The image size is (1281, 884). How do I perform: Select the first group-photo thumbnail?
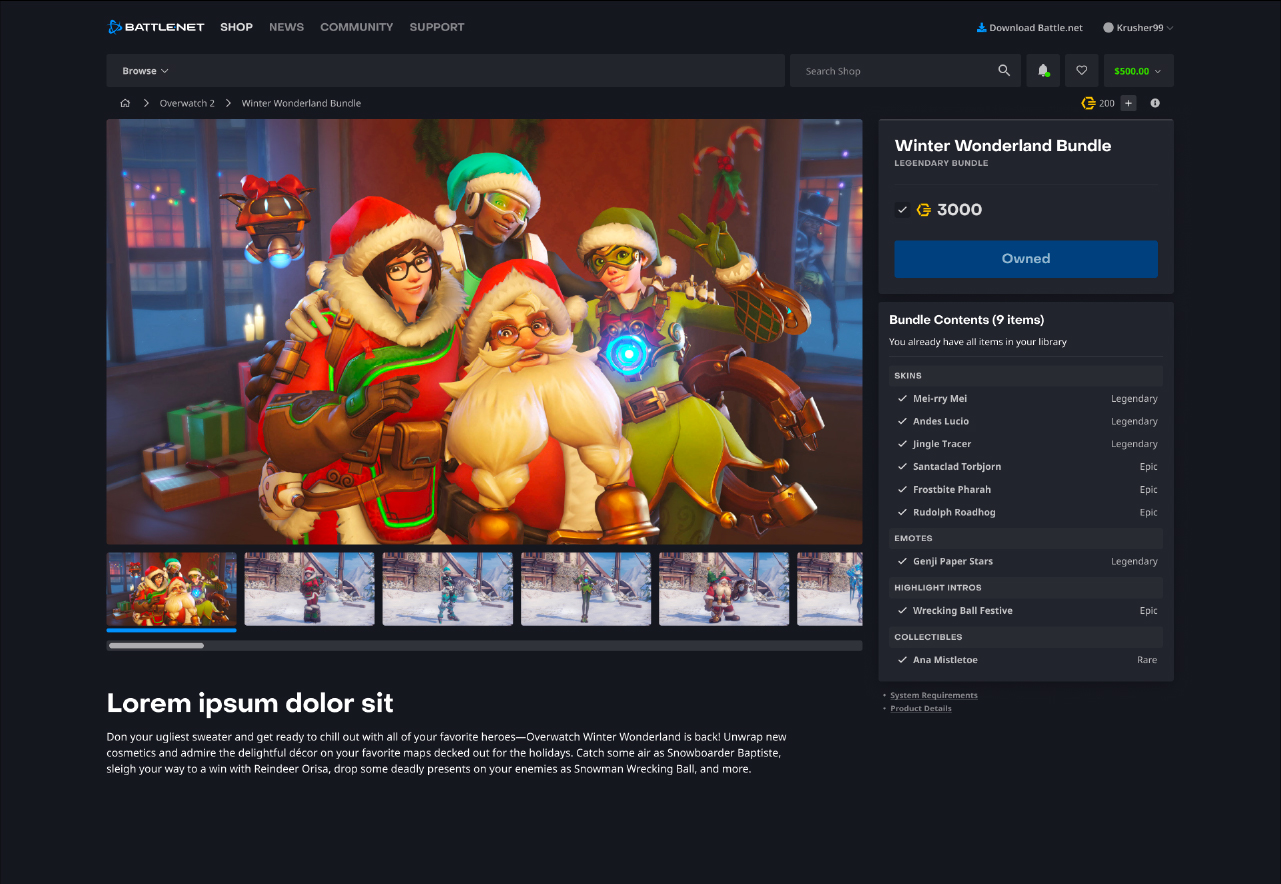(x=172, y=589)
